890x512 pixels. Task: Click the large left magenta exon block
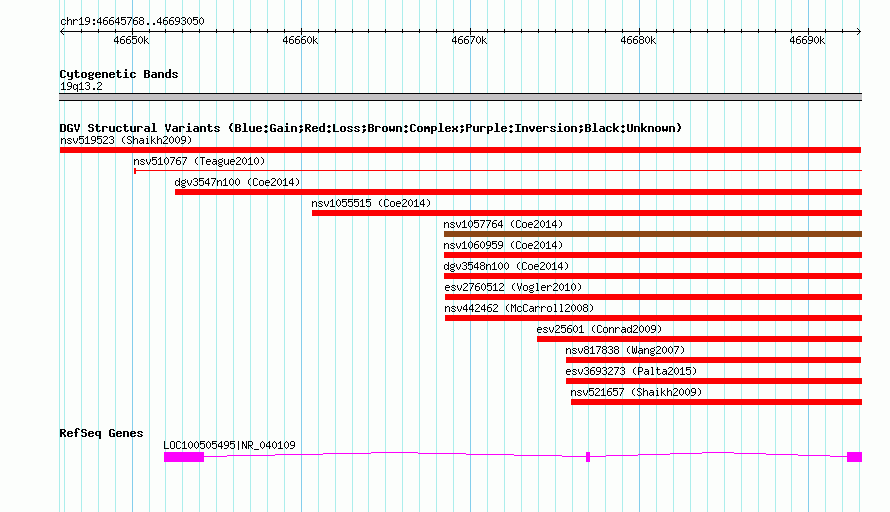tap(184, 457)
